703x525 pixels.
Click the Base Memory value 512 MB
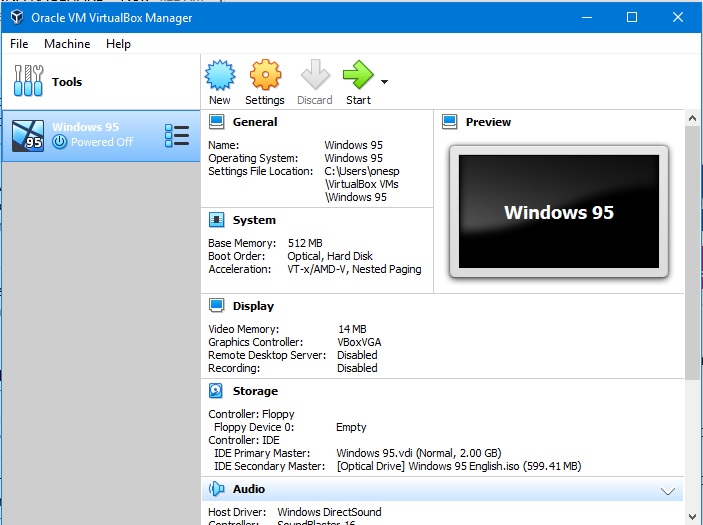pos(305,243)
